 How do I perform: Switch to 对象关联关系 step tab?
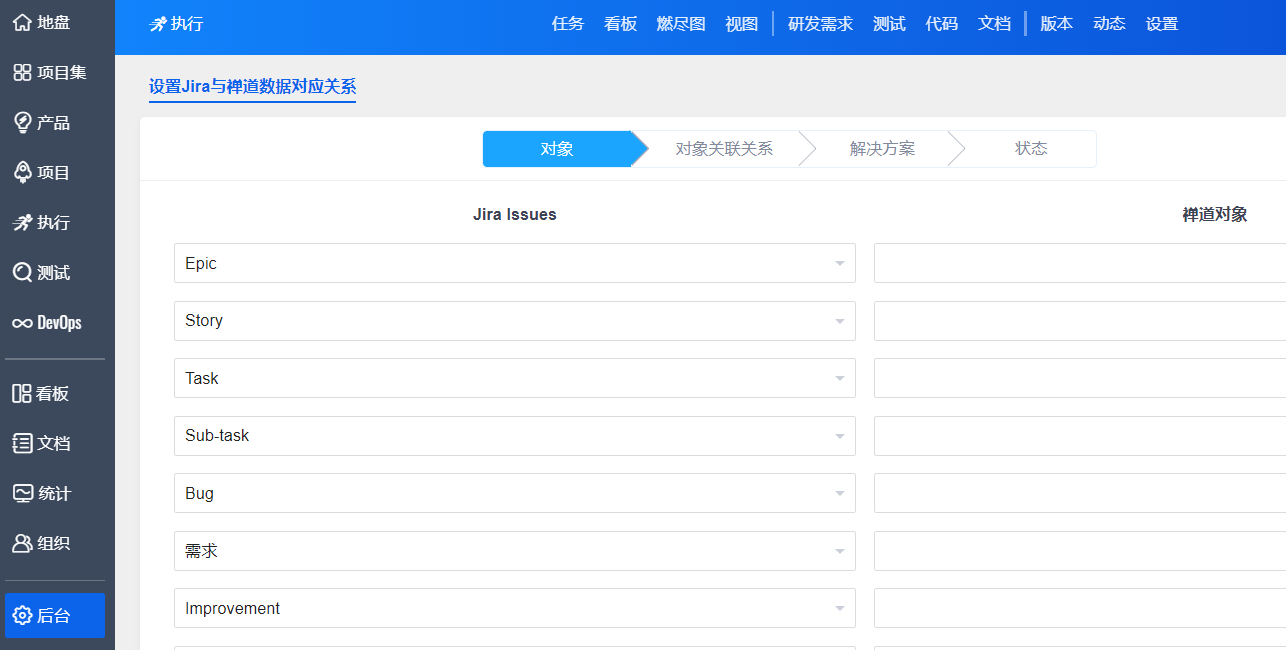pos(724,149)
